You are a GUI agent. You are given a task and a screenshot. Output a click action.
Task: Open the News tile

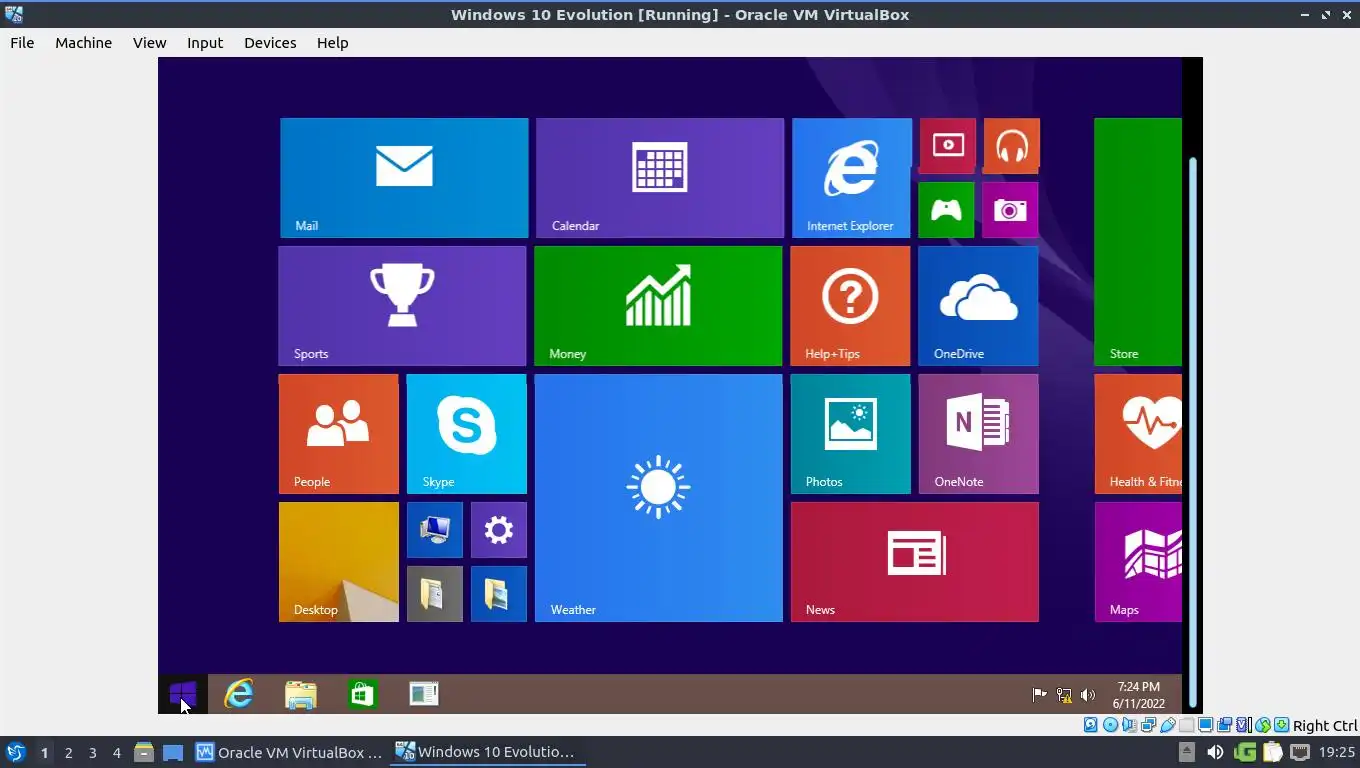click(914, 562)
